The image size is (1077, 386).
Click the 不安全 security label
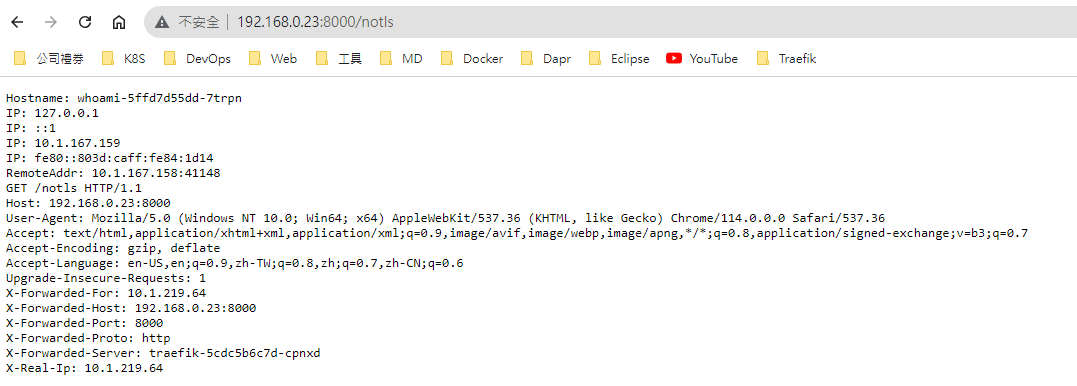tap(199, 22)
